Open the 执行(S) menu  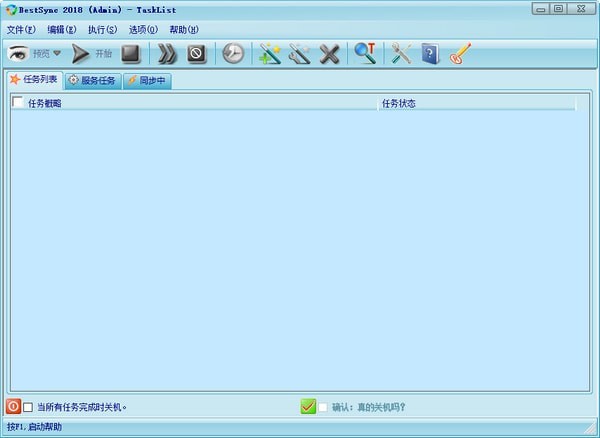[x=102, y=30]
